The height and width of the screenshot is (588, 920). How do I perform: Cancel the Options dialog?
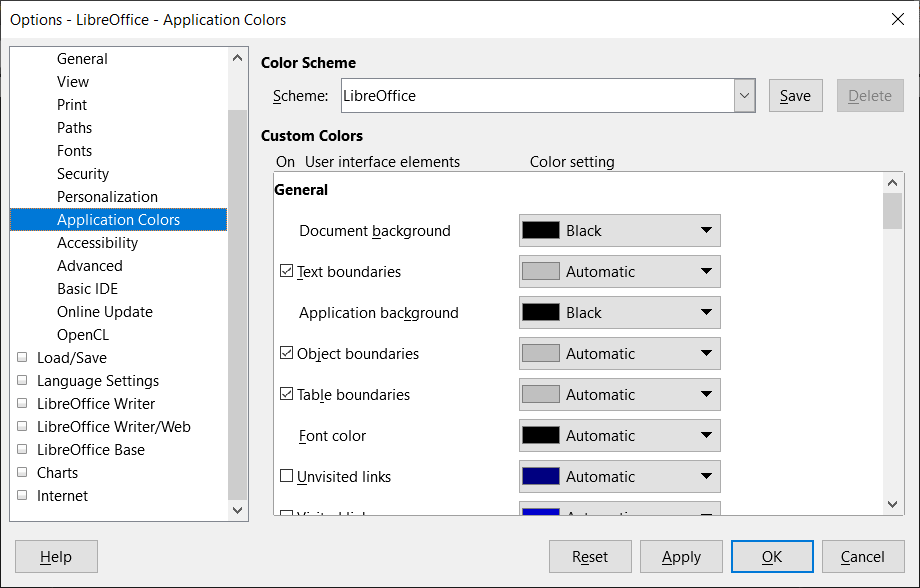863,556
